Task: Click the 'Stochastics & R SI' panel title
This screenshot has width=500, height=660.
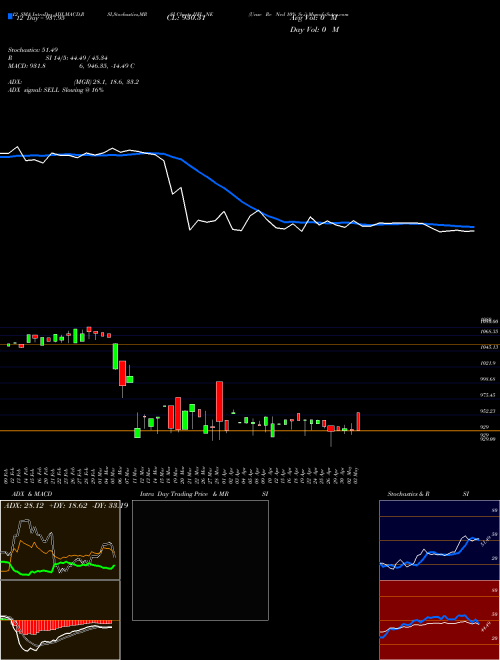Action: click(x=429, y=494)
